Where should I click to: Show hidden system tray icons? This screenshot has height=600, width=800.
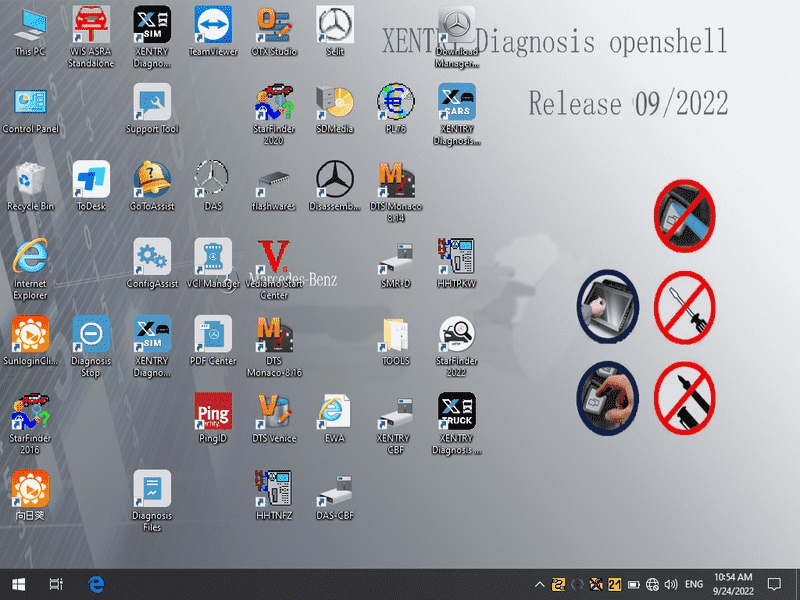(x=539, y=585)
